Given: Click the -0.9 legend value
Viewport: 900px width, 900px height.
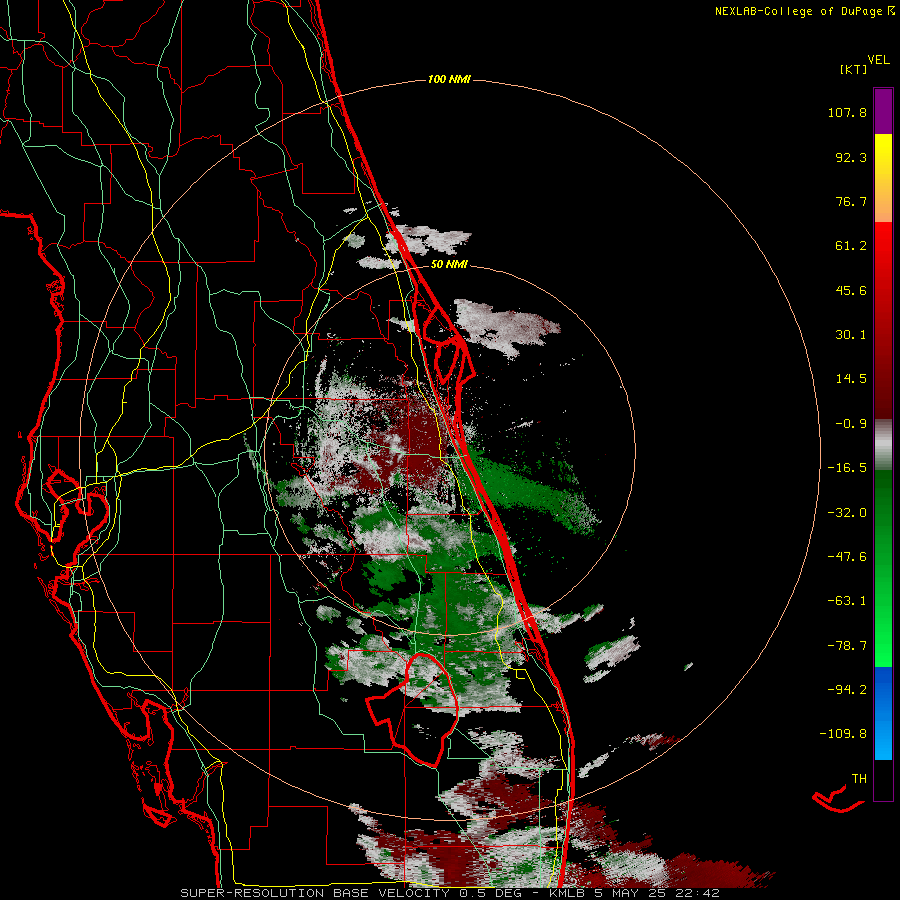Looking at the screenshot, I should pyautogui.click(x=851, y=424).
